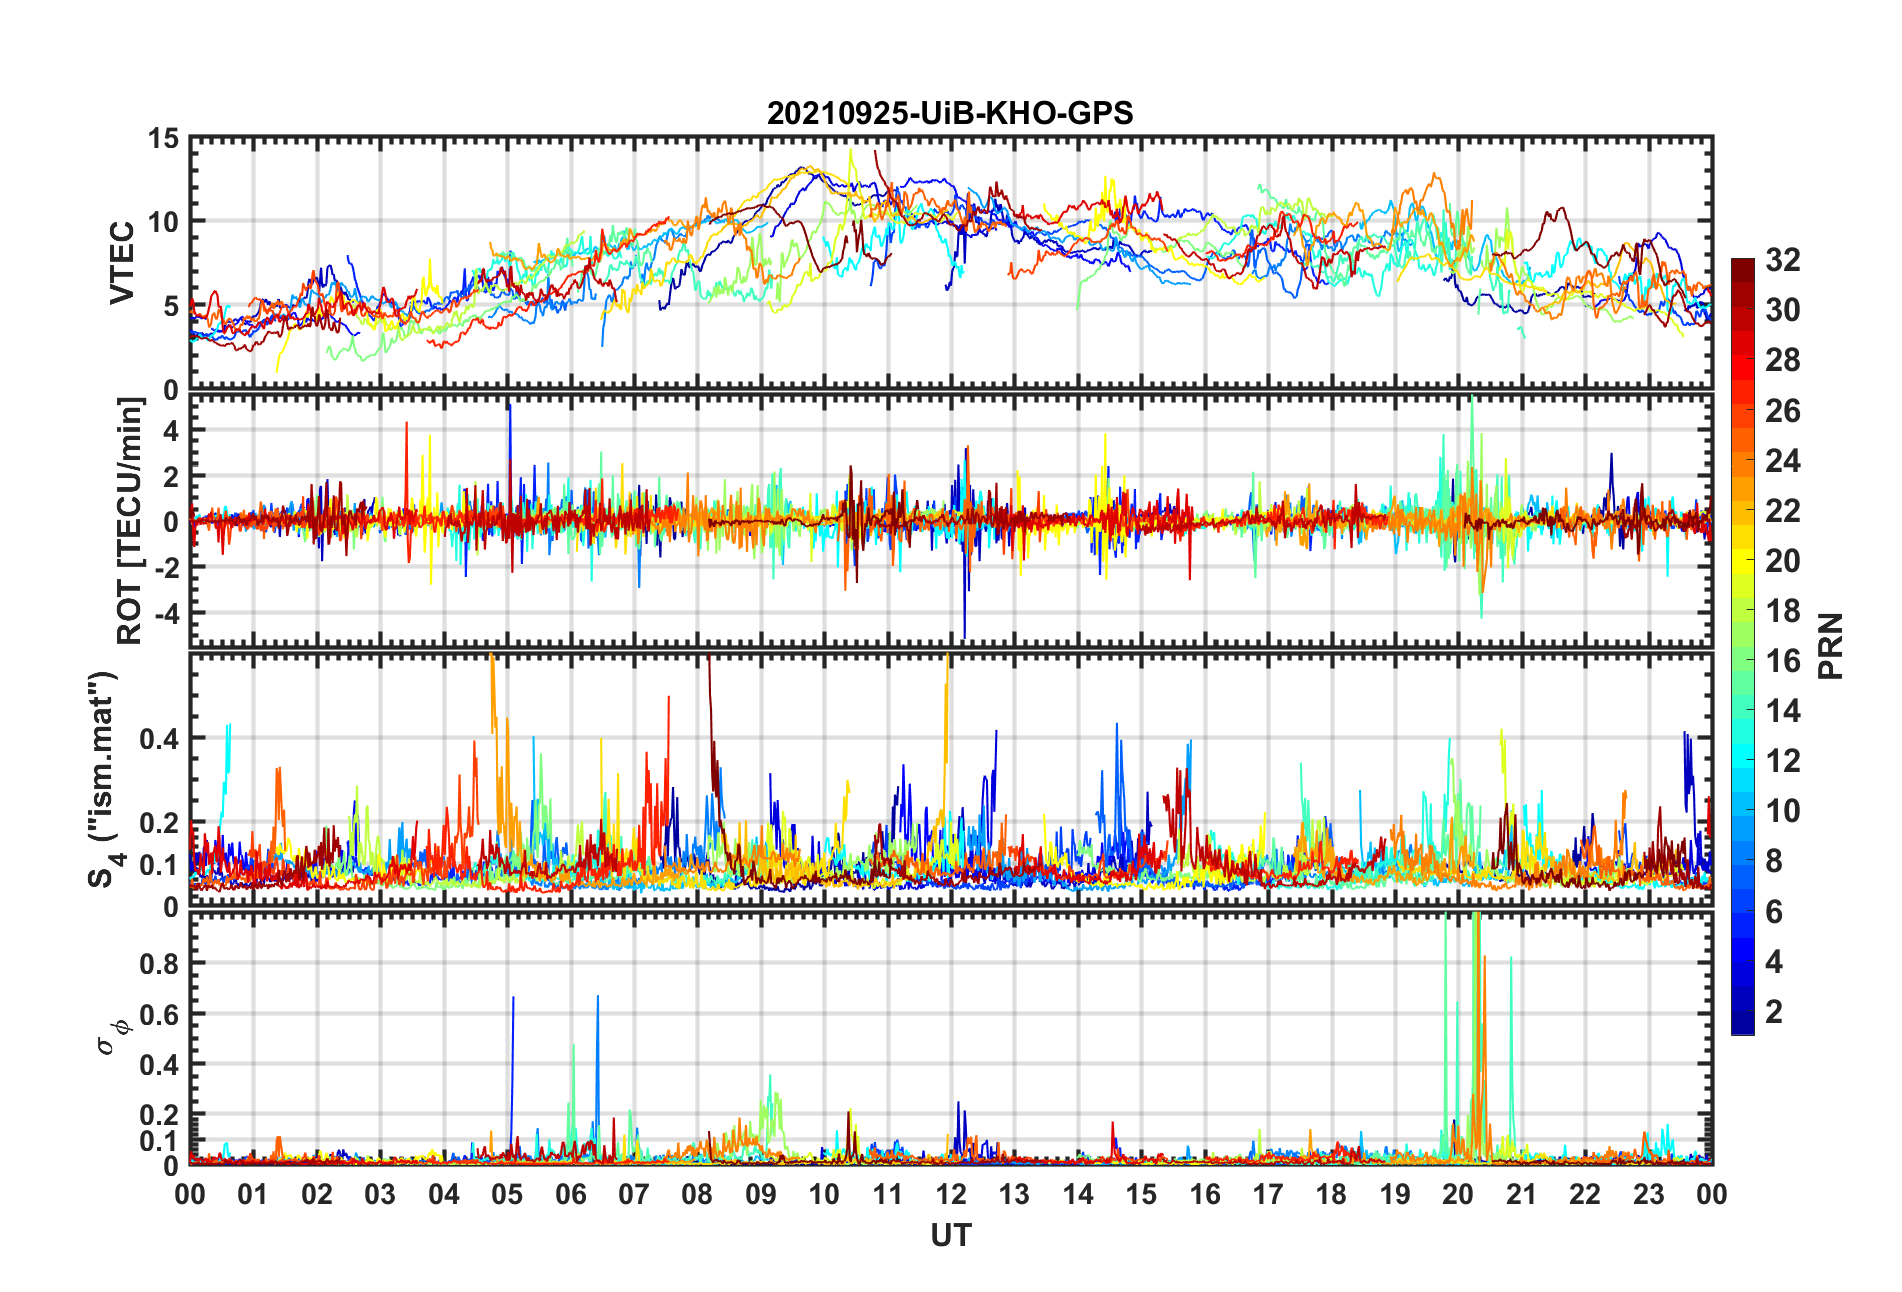Click the UT x-axis label
The image size is (1902, 1292).
click(950, 1236)
